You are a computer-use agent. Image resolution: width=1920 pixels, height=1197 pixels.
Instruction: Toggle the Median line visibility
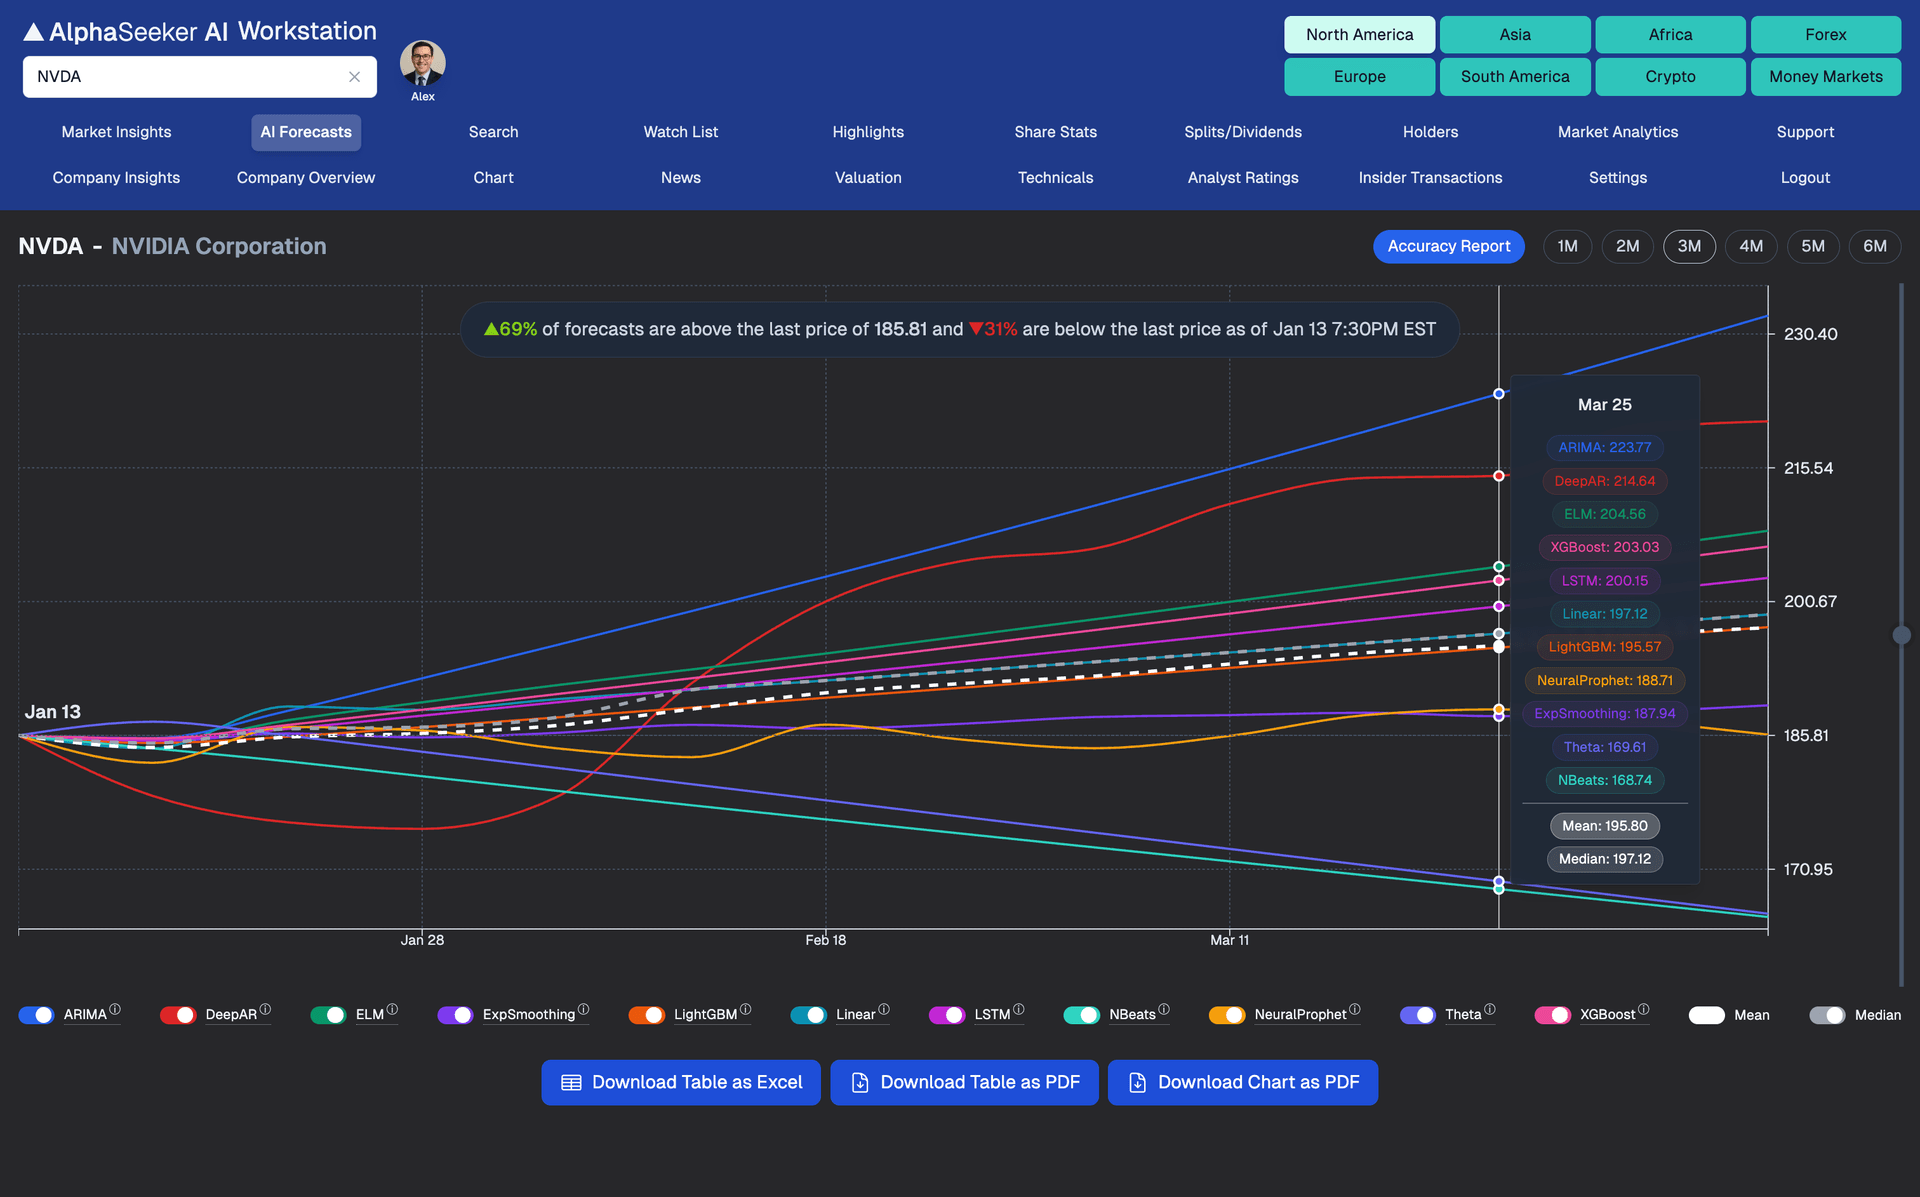coord(1830,1014)
